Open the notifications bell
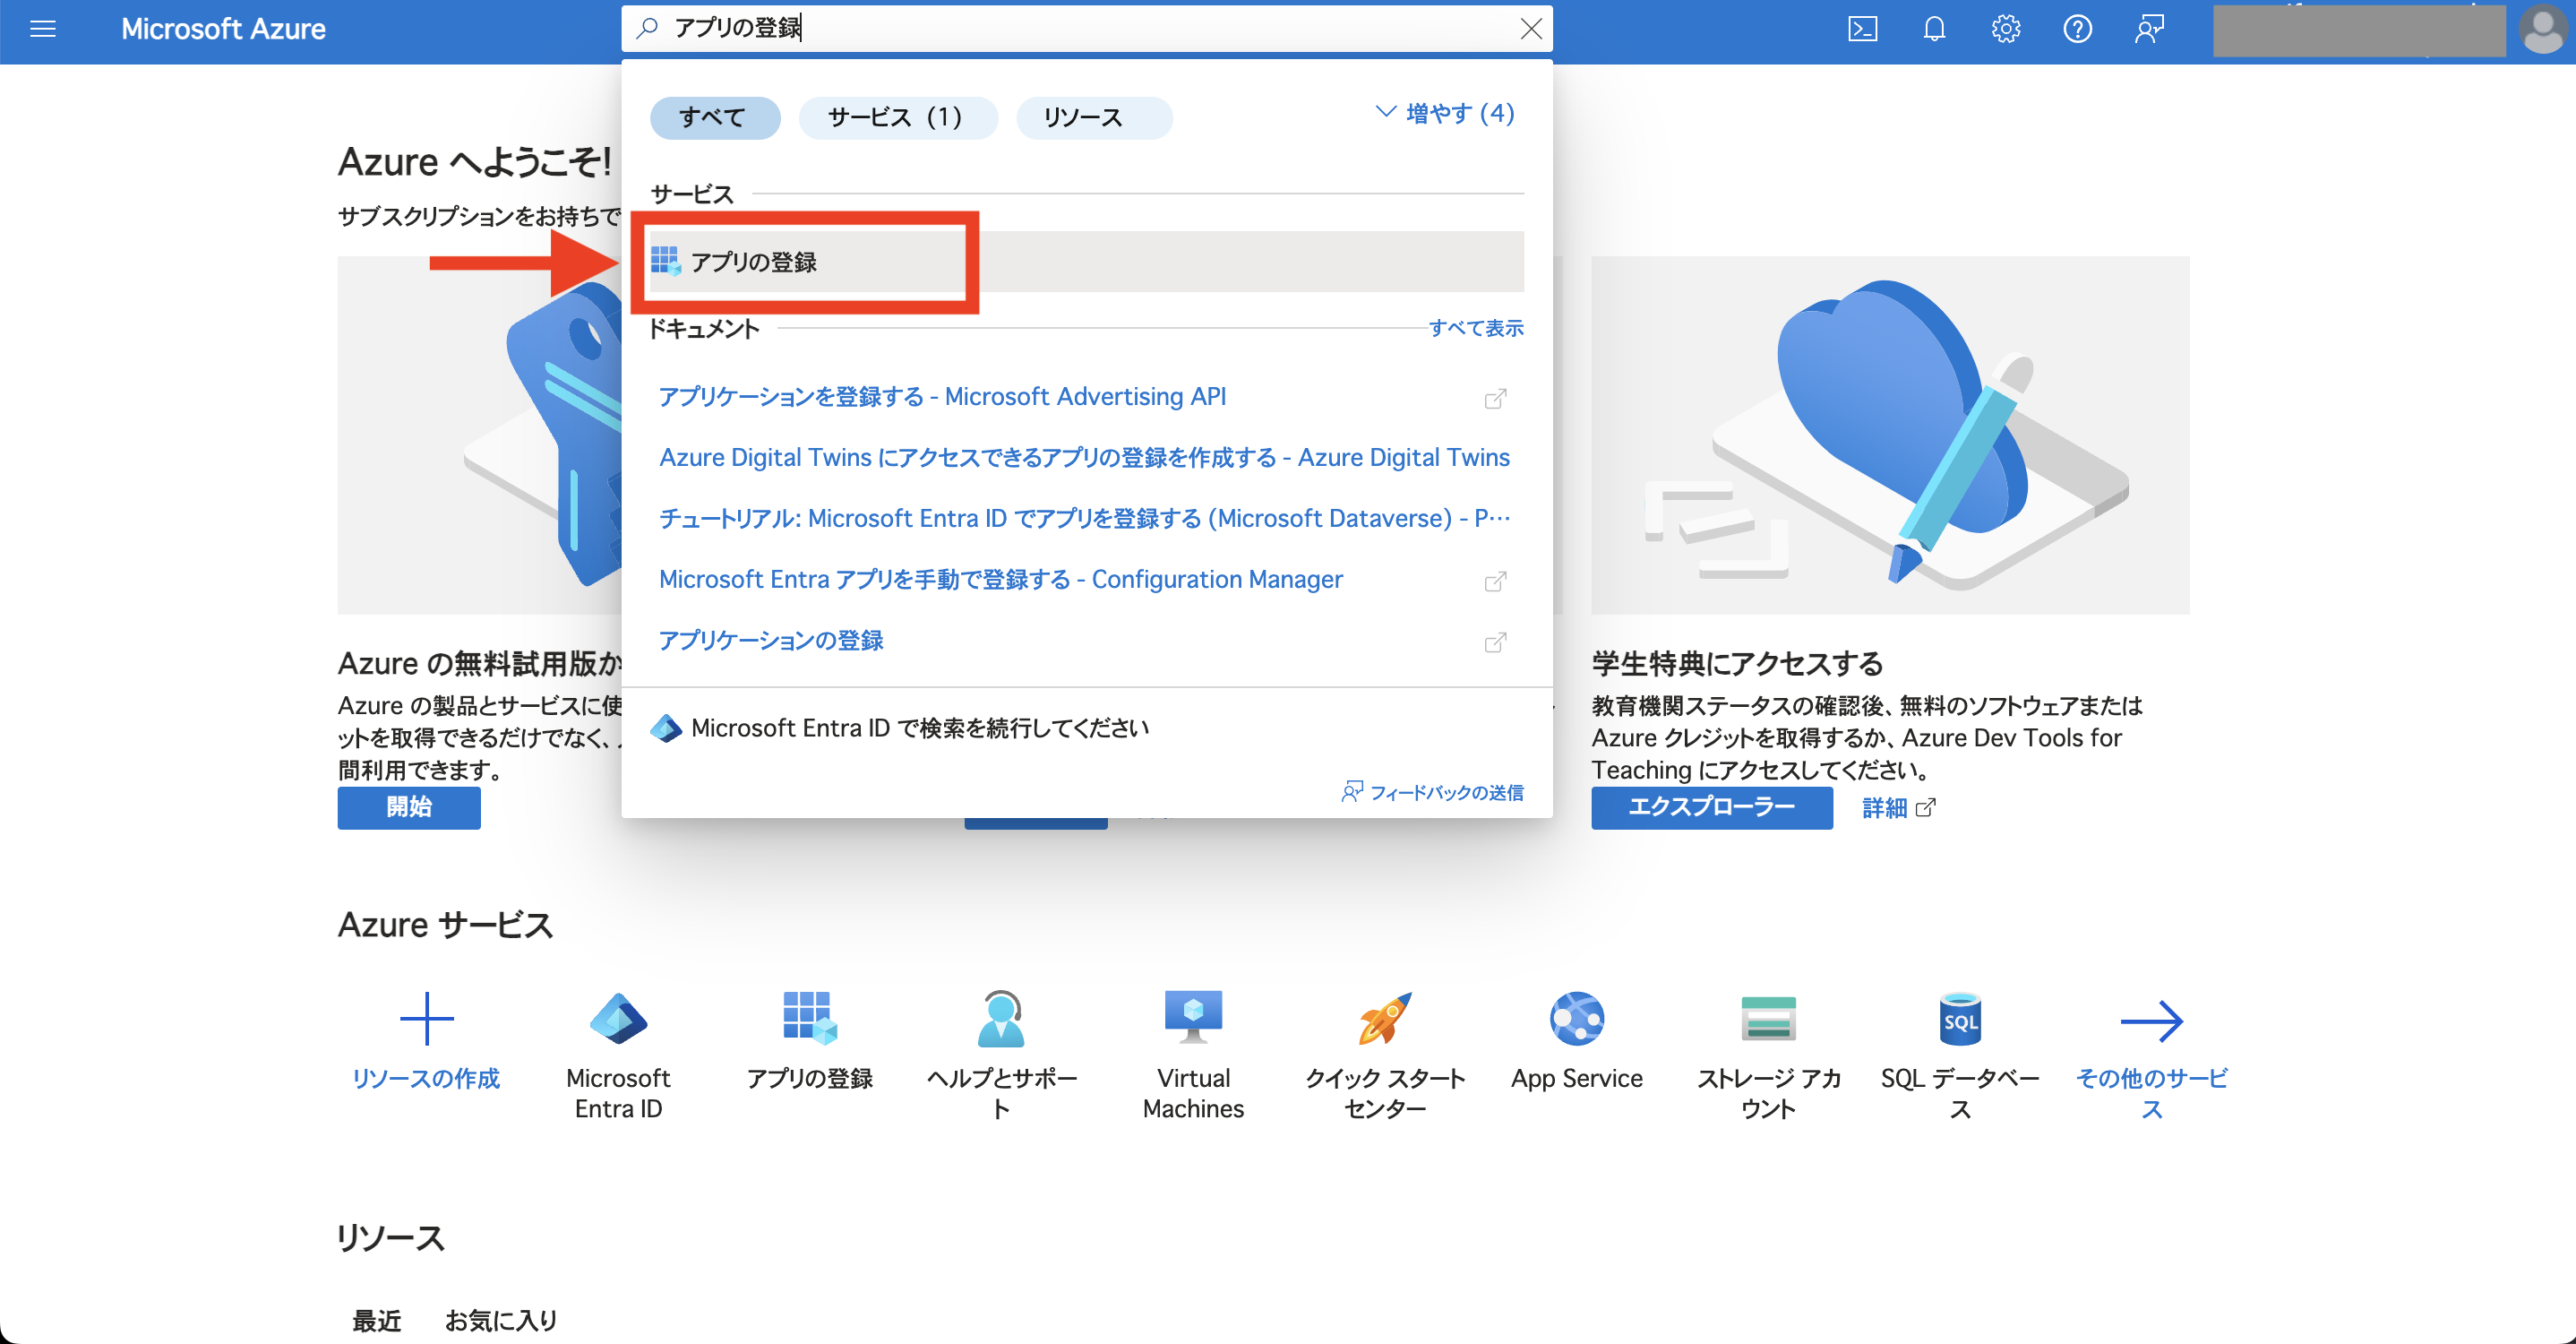Image resolution: width=2576 pixels, height=1344 pixels. (1934, 29)
